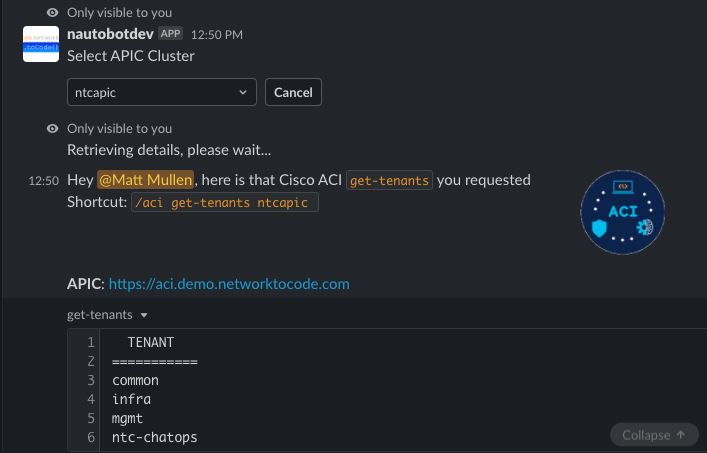Click the eye icon above Retrieving details
The image size is (707, 453).
point(52,128)
